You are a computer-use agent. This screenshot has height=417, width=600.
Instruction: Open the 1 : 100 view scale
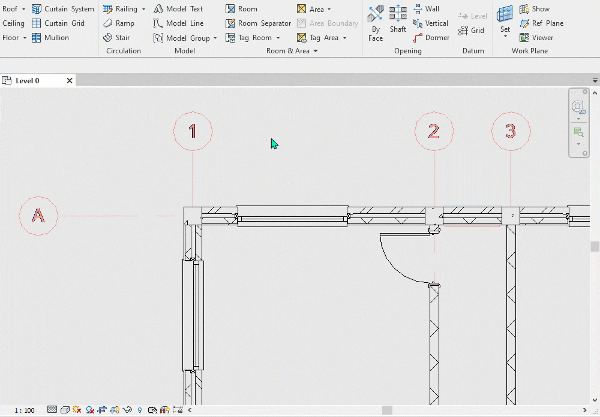click(24, 410)
